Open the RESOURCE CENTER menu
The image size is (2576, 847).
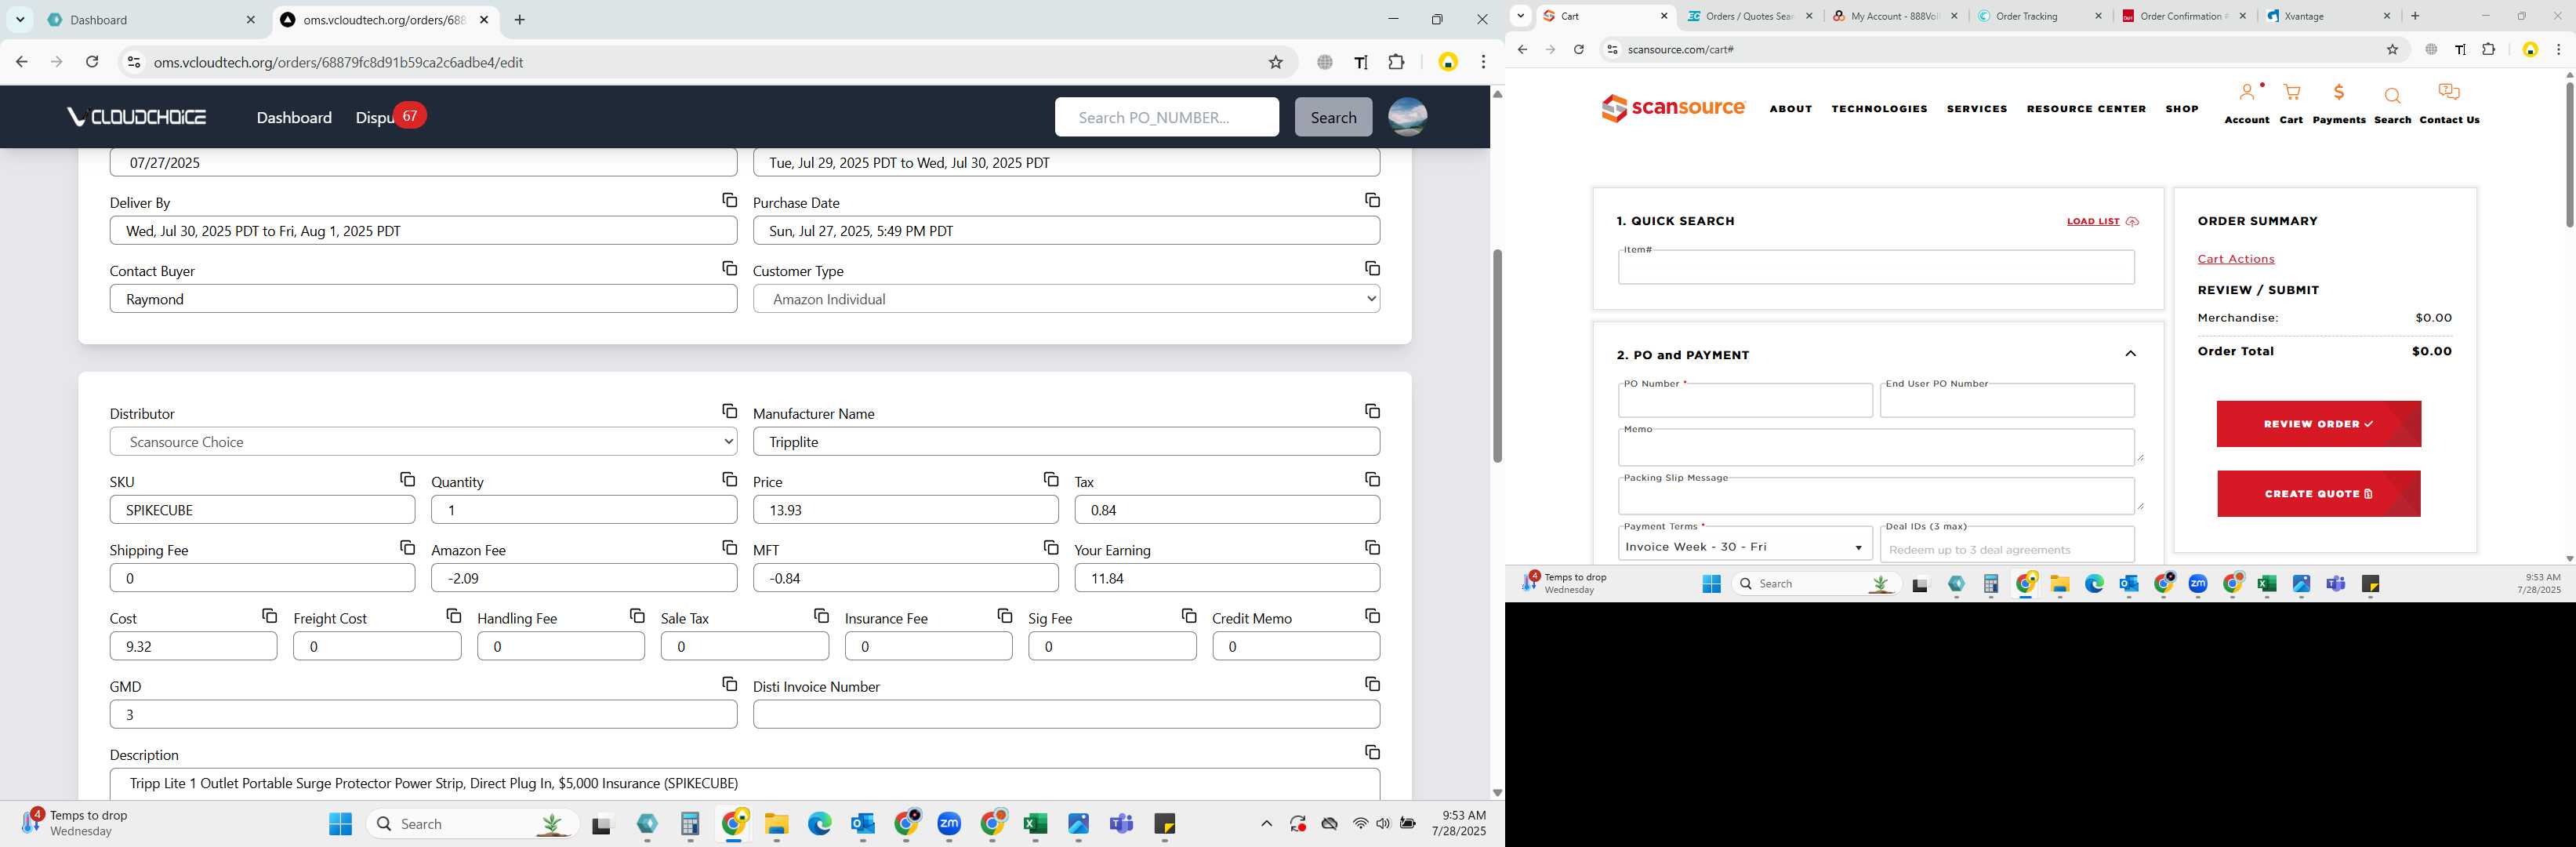click(2086, 109)
